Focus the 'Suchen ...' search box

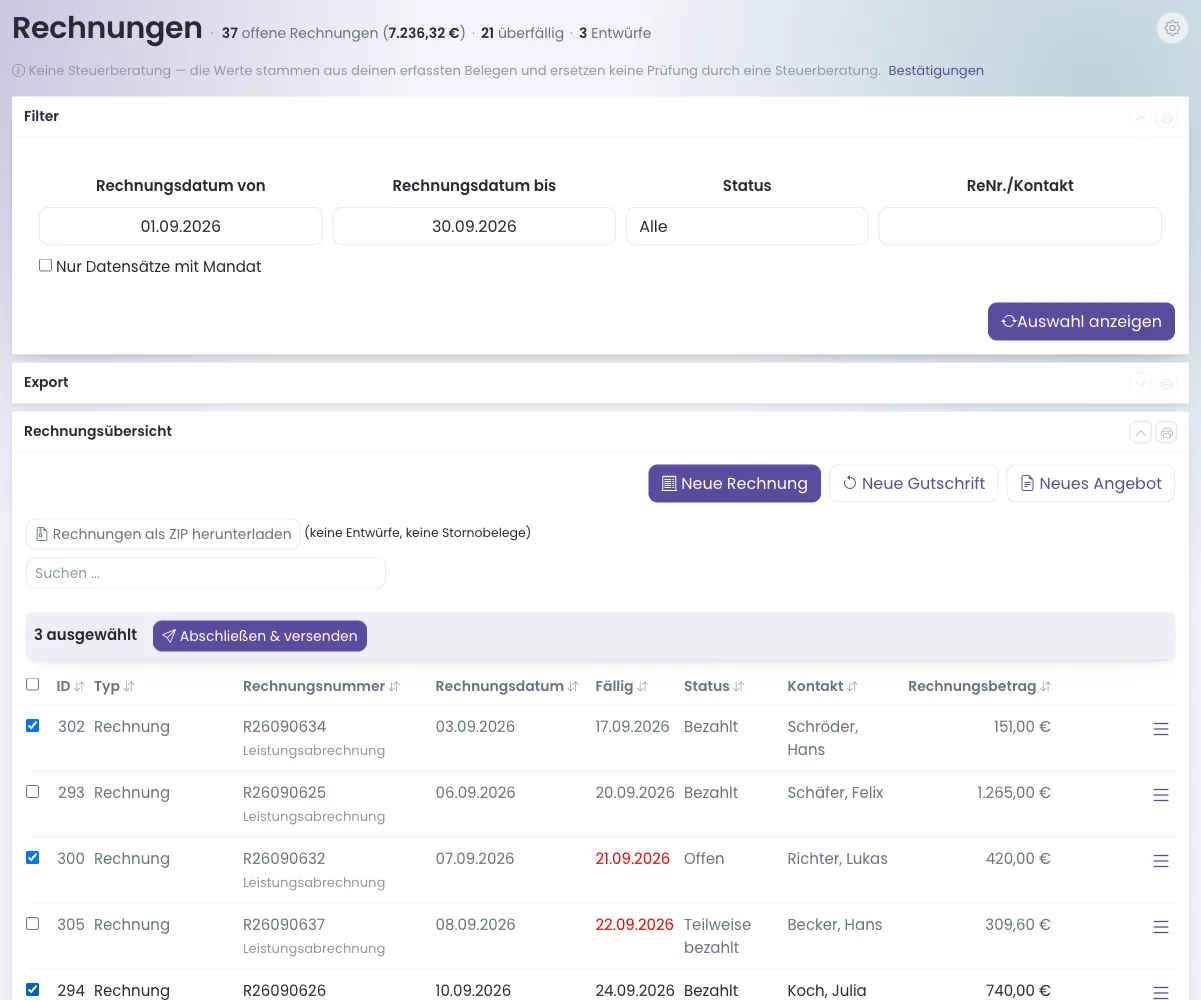206,573
